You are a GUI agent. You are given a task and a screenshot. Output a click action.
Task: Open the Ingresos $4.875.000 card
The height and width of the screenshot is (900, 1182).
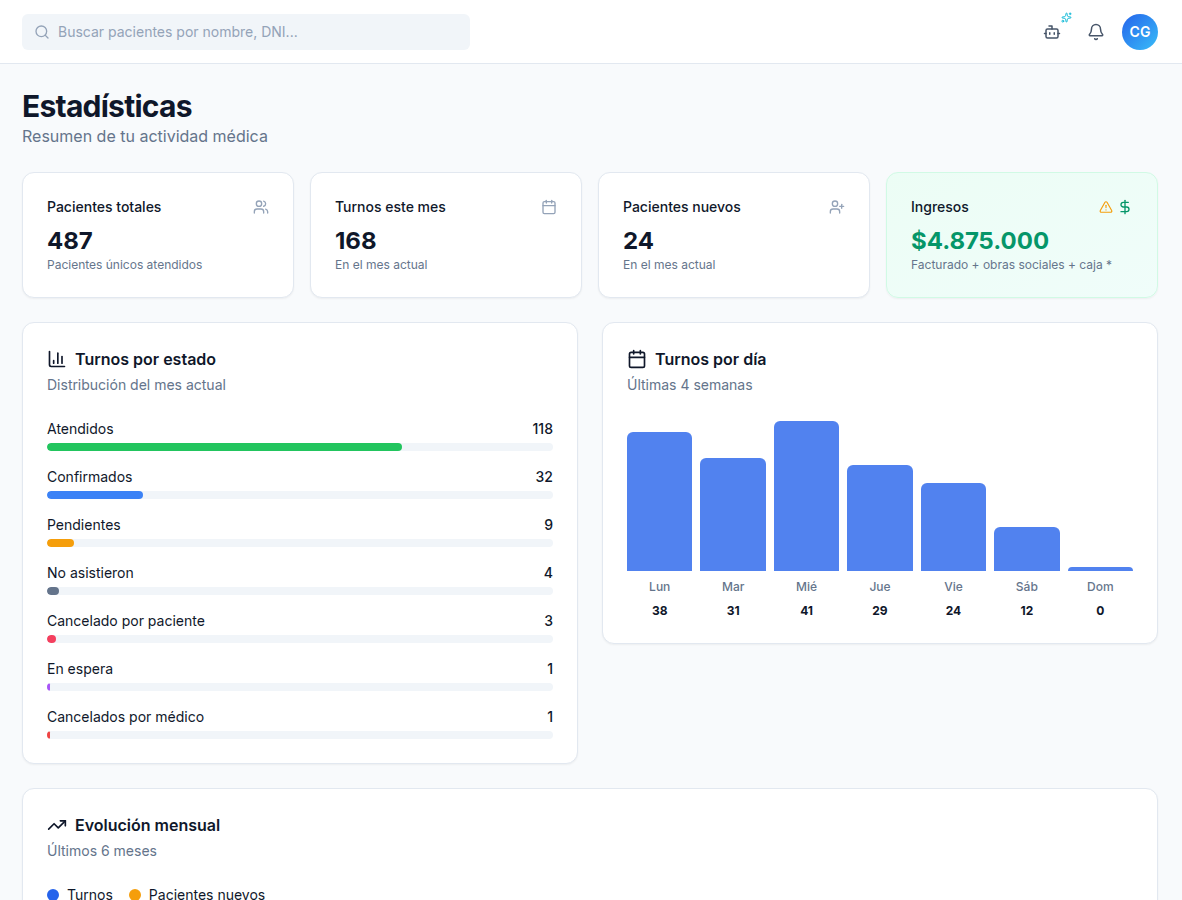click(x=1021, y=235)
